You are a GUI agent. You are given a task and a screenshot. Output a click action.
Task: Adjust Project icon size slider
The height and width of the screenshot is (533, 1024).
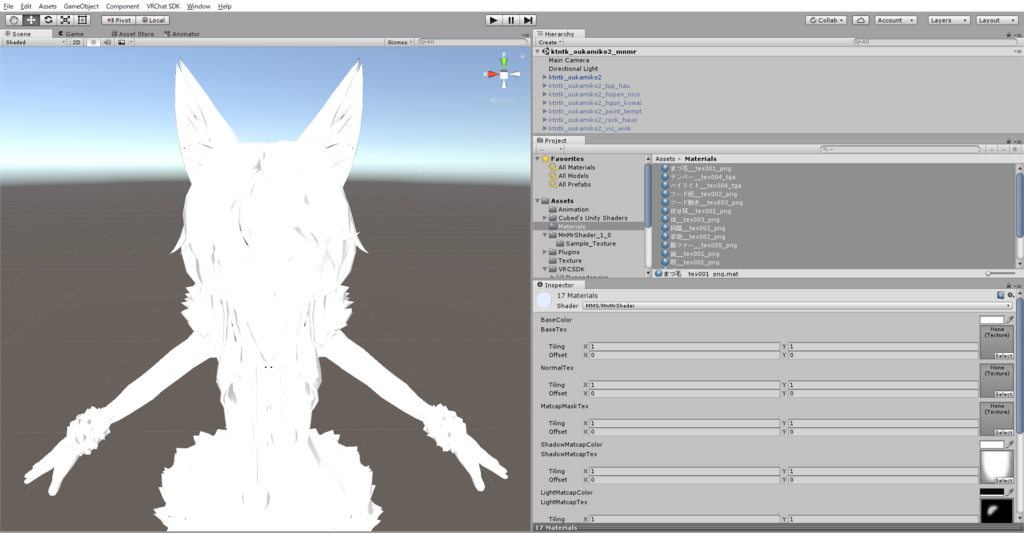click(x=1000, y=273)
